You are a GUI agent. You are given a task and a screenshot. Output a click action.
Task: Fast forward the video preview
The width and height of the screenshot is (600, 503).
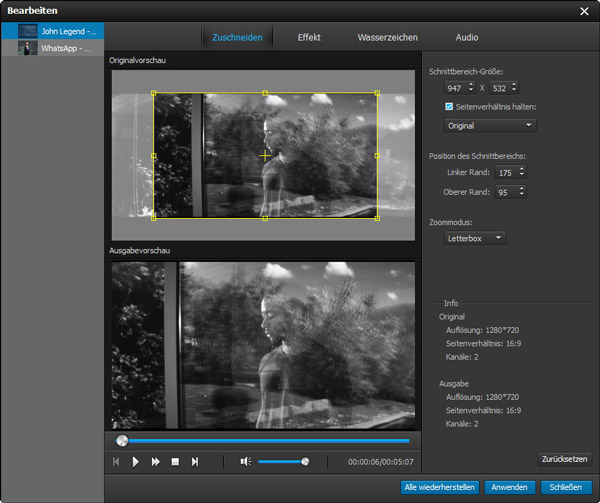click(155, 462)
